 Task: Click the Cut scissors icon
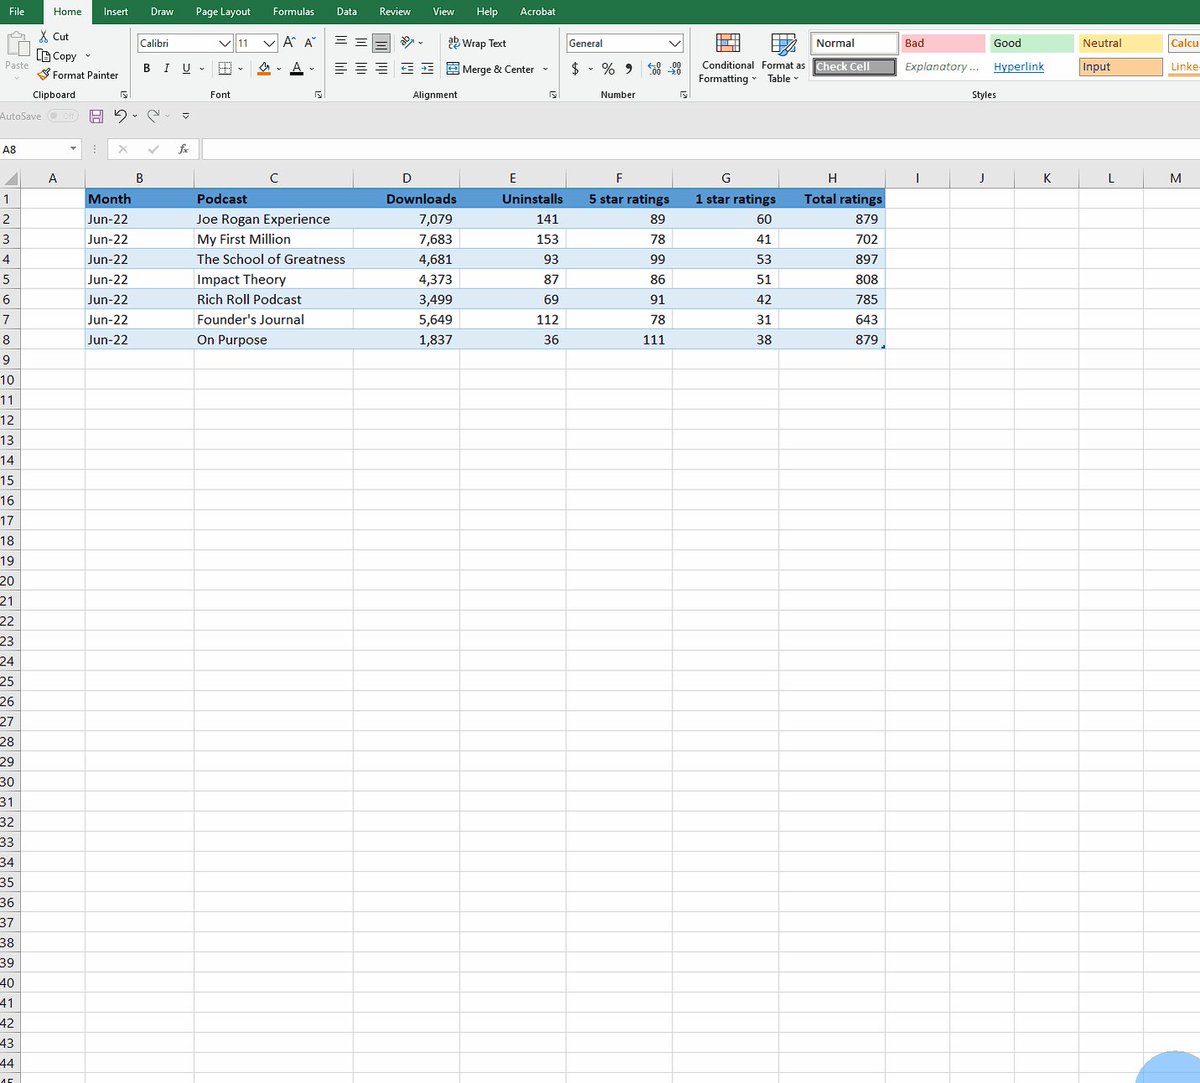(x=44, y=36)
